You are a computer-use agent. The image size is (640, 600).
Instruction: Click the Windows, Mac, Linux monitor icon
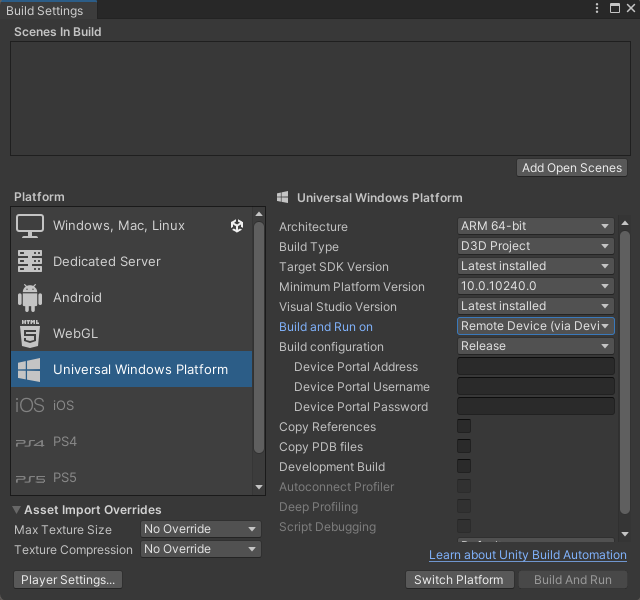click(30, 226)
